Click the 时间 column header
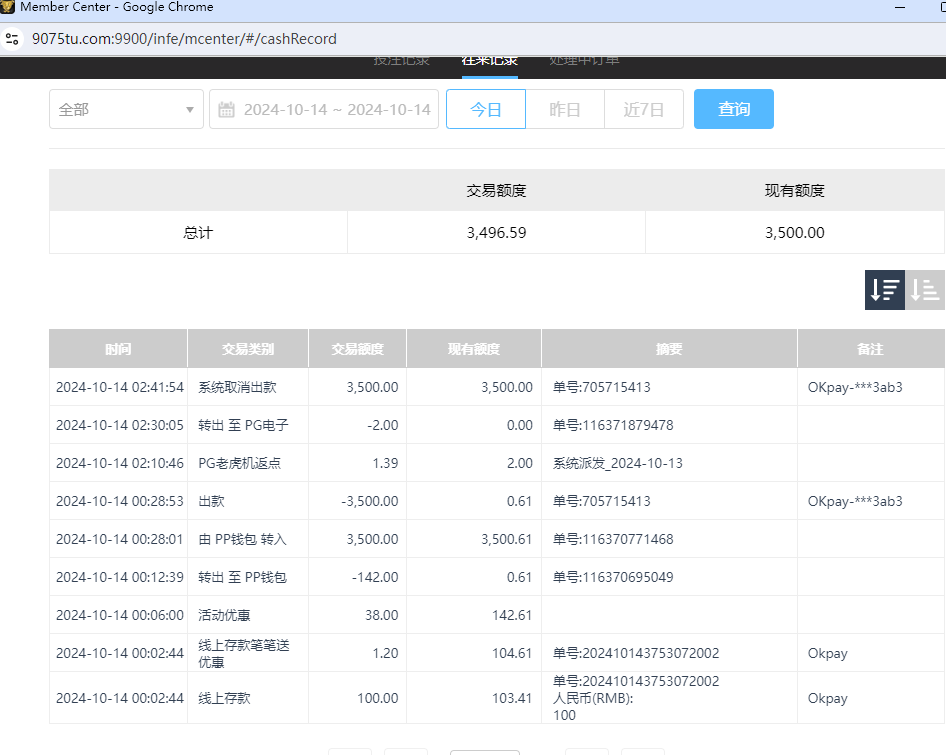Image resolution: width=946 pixels, height=755 pixels. coord(118,349)
